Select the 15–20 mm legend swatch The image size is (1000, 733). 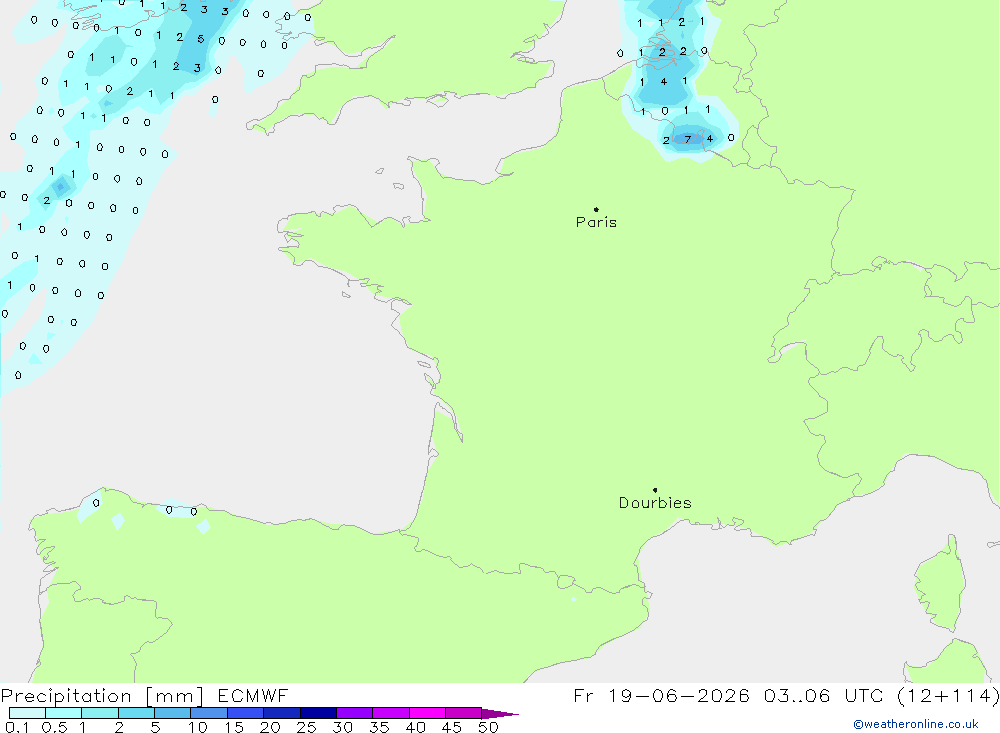click(246, 713)
